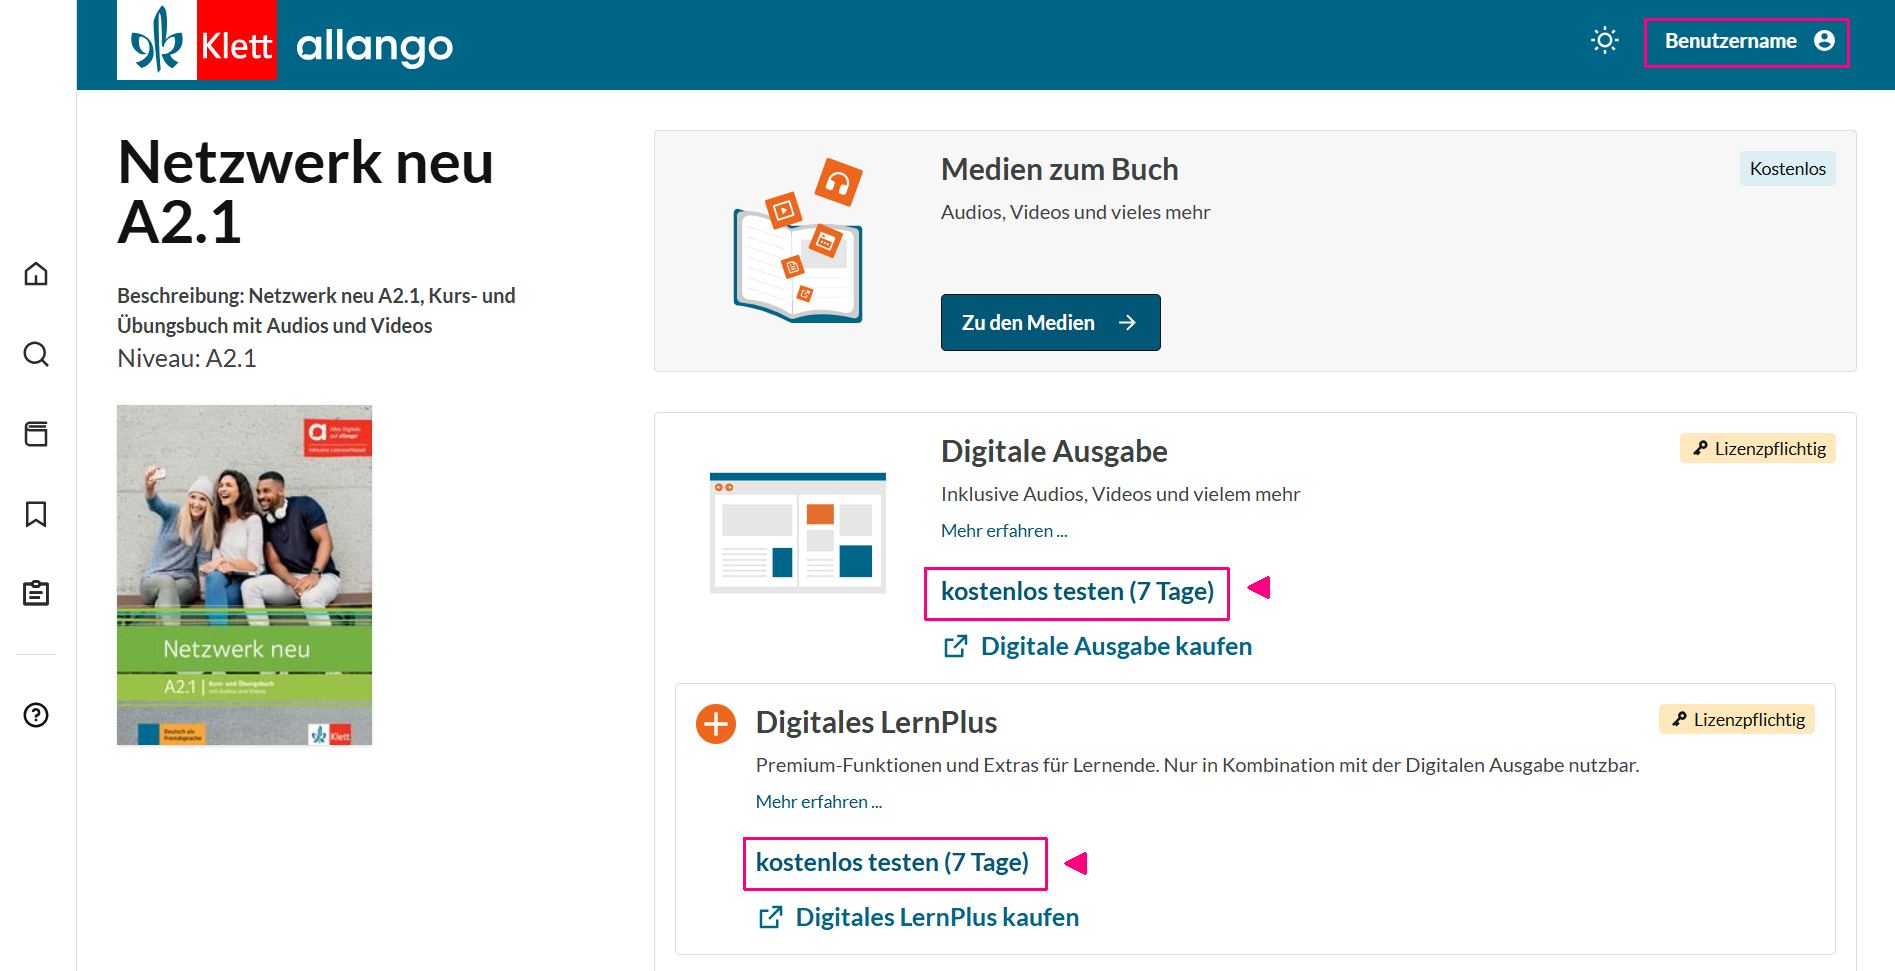Click the bookmark icon in sidebar
Screen dimensions: 1895x971
coord(36,514)
